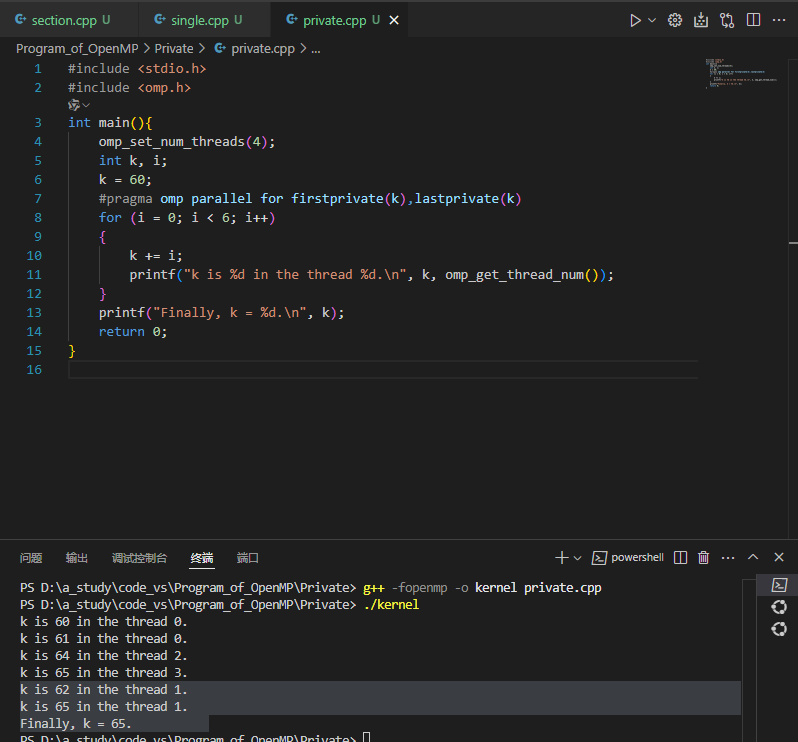
Task: Open the 问题 problems panel tab
Action: point(31,558)
